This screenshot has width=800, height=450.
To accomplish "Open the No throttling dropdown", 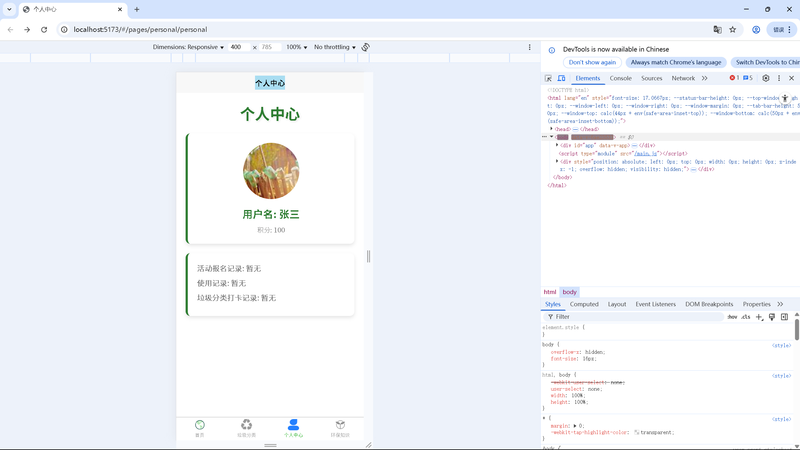I will click(335, 47).
